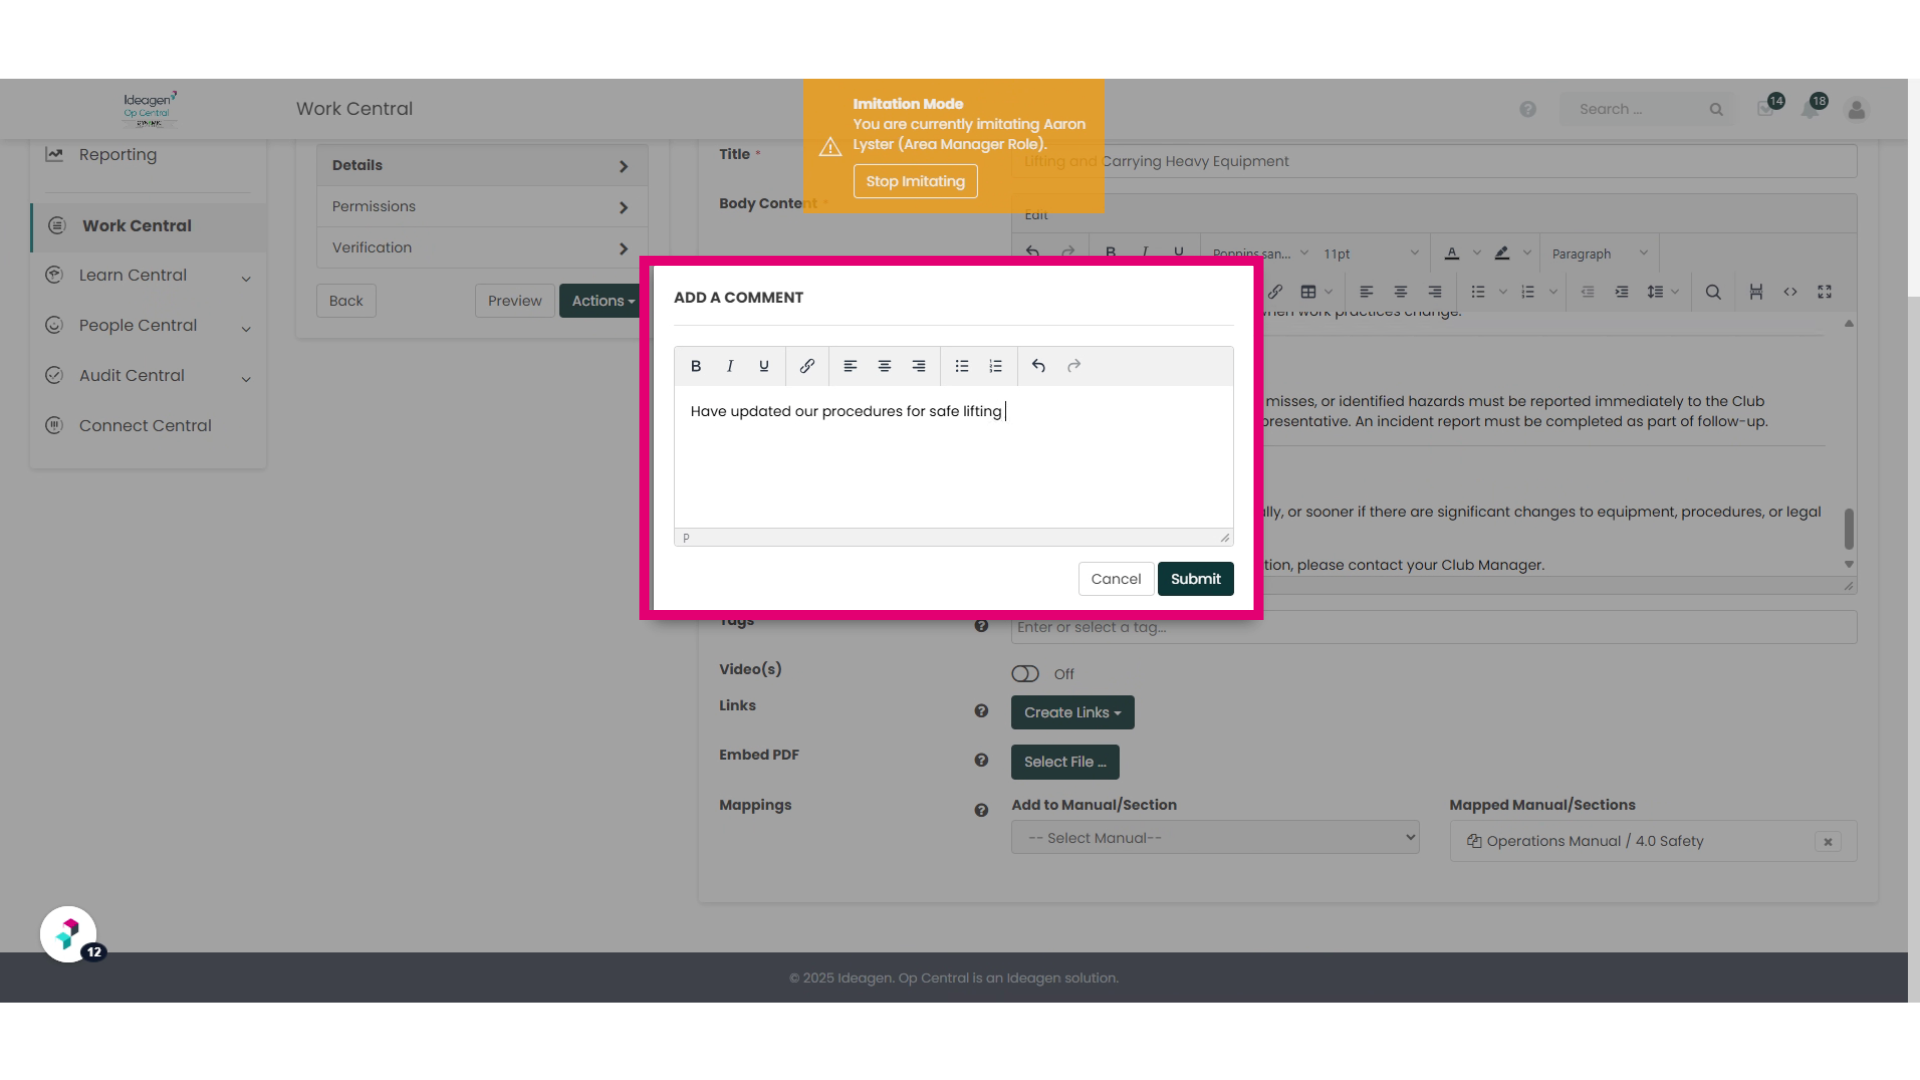
Task: Submit the comment
Action: [x=1195, y=579]
